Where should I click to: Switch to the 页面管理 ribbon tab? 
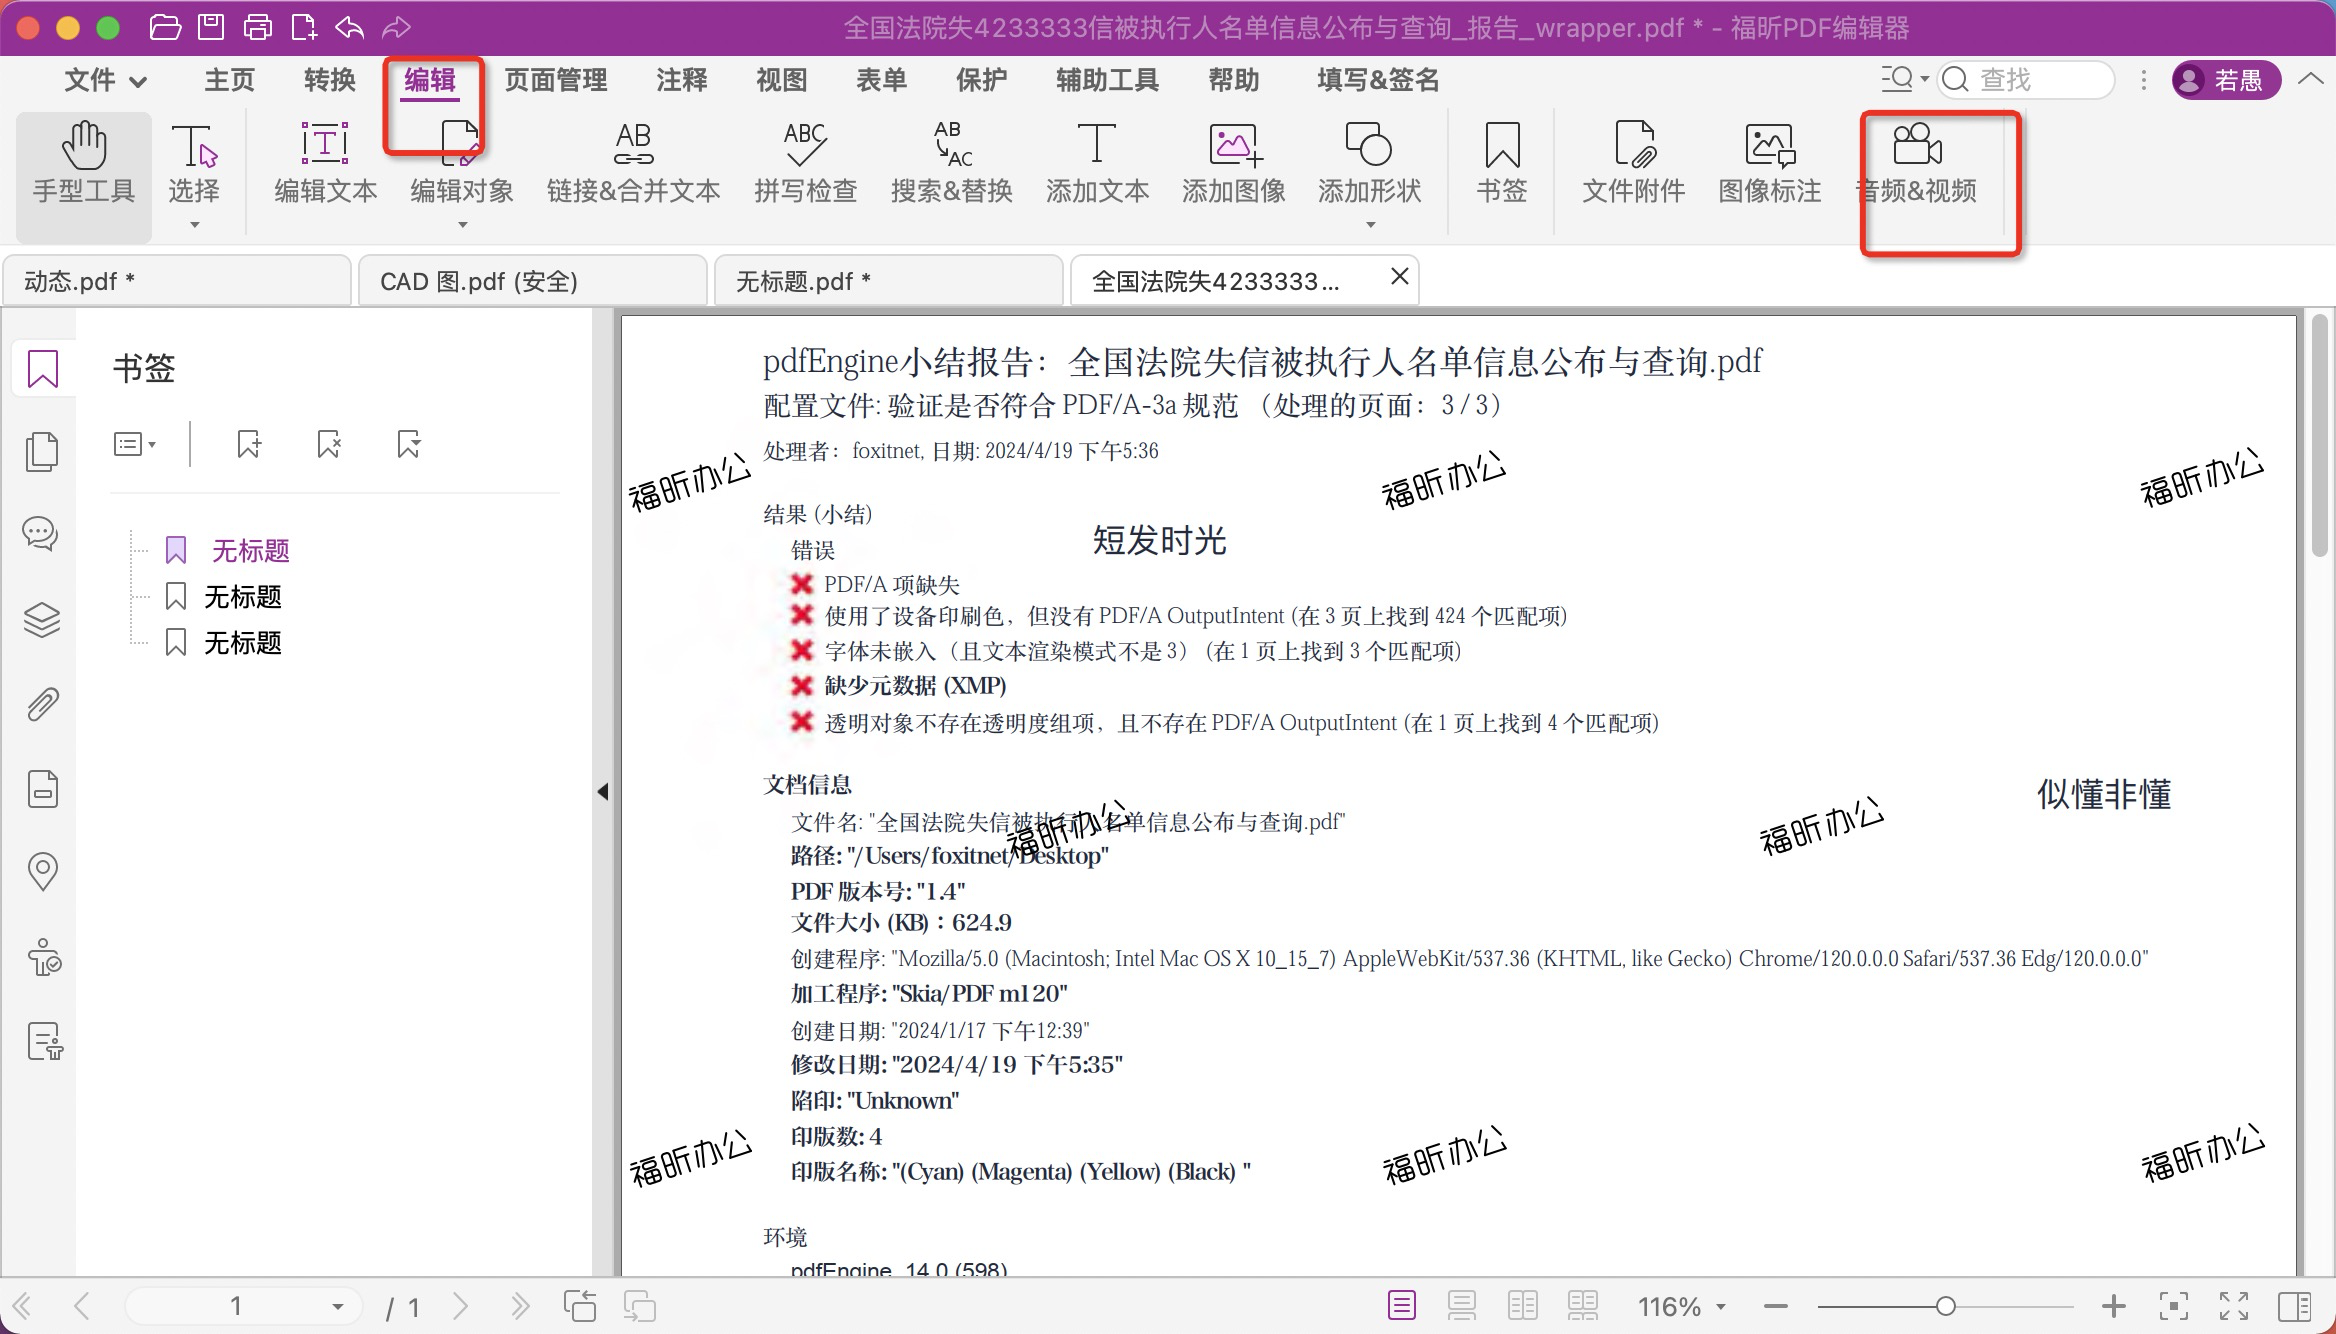pos(556,80)
